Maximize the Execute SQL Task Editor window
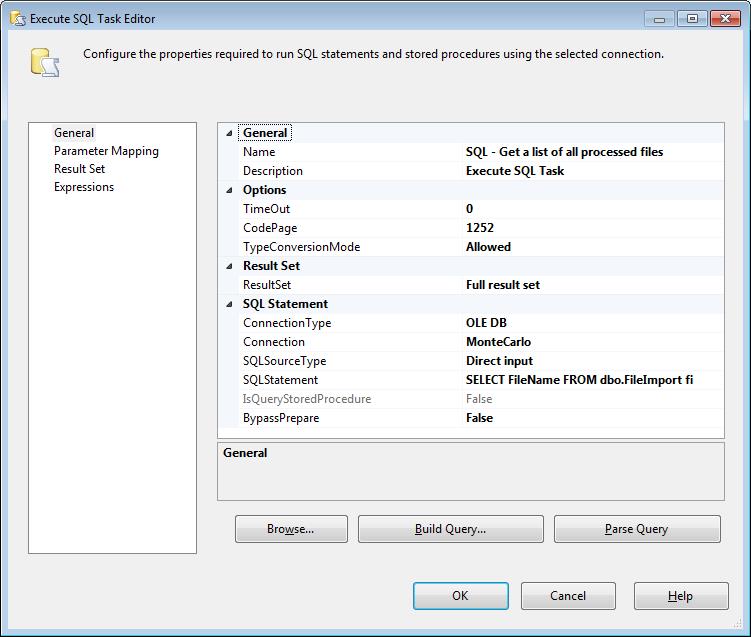 pos(692,19)
